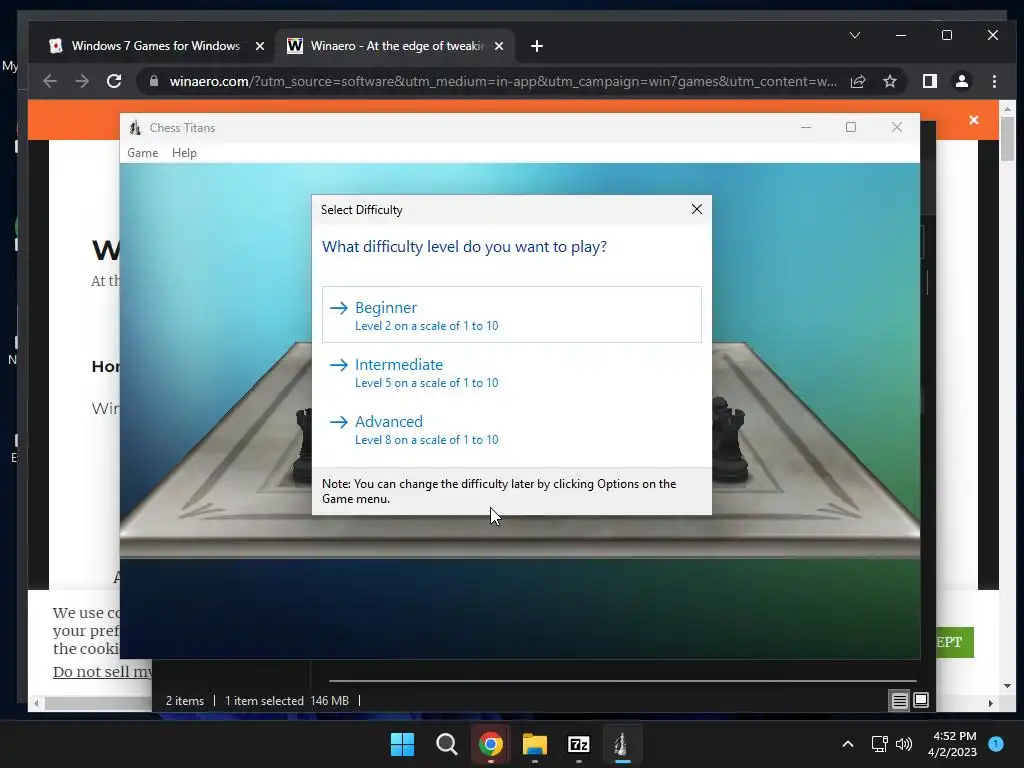The height and width of the screenshot is (768, 1024).
Task: Go back in Chrome
Action: tap(50, 81)
